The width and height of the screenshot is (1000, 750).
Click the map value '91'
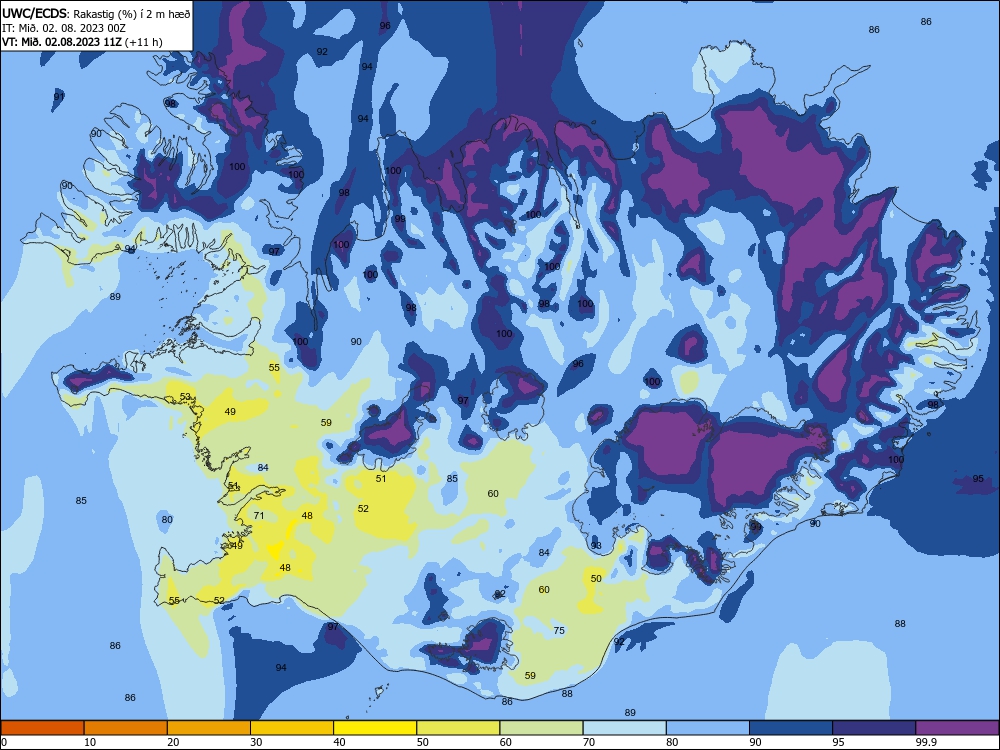(x=59, y=96)
